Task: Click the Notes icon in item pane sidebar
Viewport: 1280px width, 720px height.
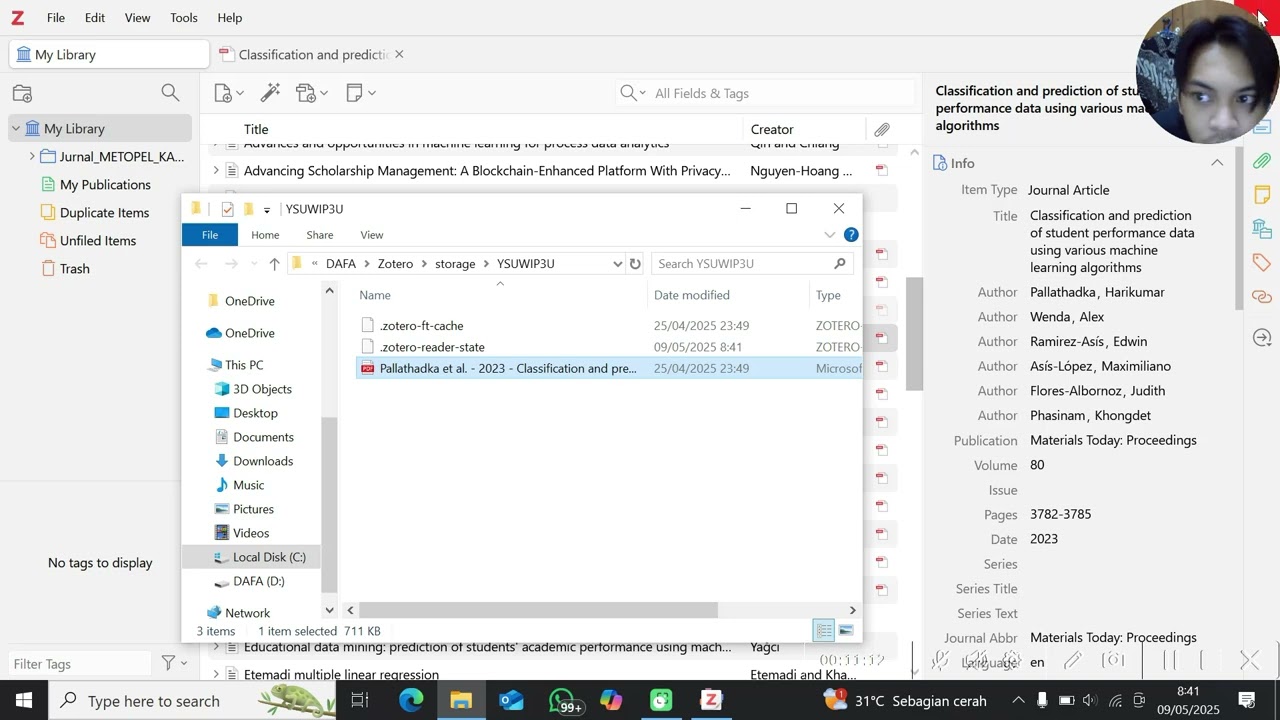Action: click(1262, 194)
